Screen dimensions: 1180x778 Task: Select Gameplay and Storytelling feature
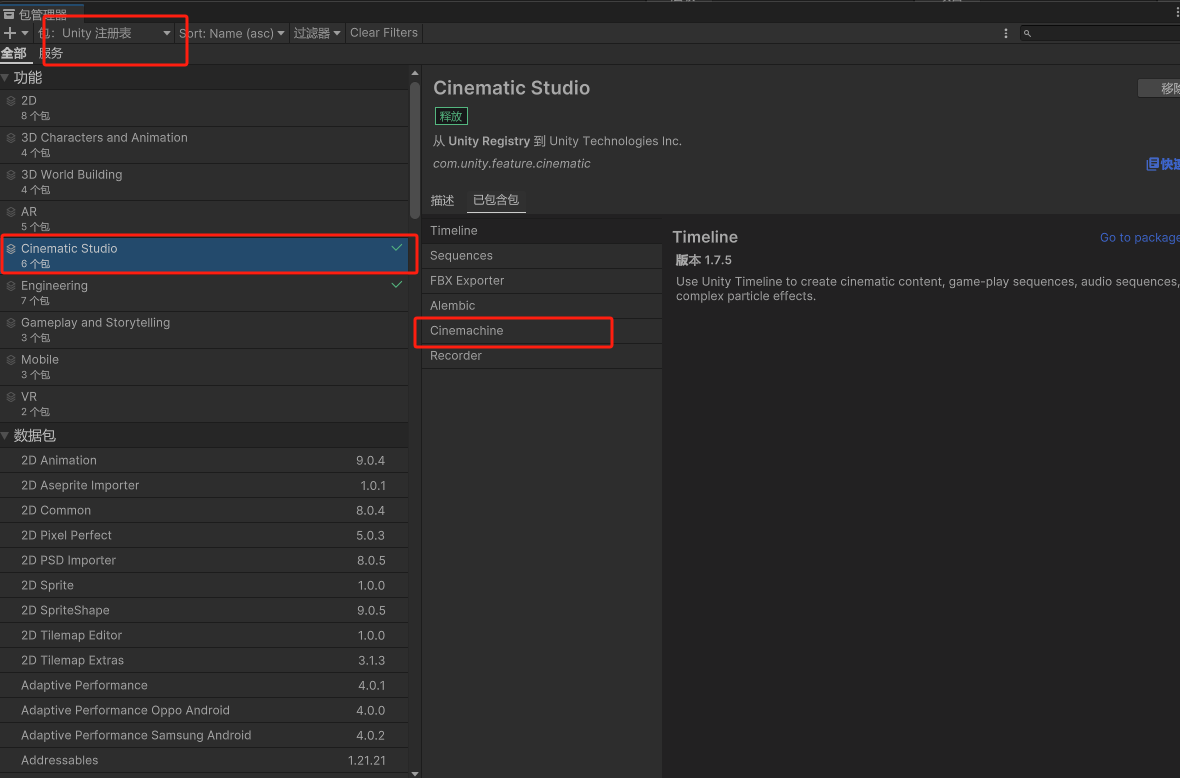(205, 330)
